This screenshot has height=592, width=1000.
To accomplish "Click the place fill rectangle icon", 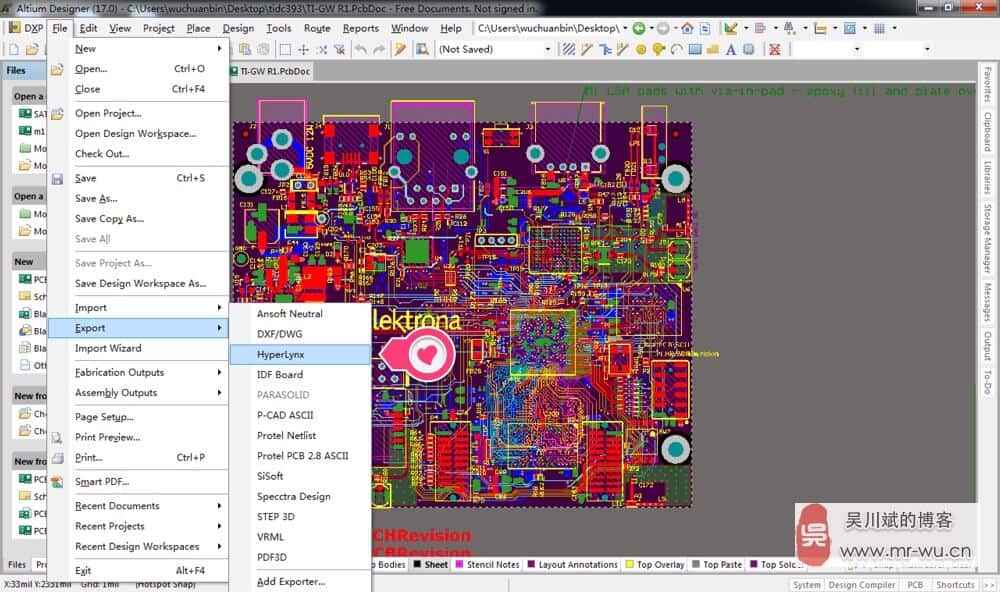I will coord(695,49).
